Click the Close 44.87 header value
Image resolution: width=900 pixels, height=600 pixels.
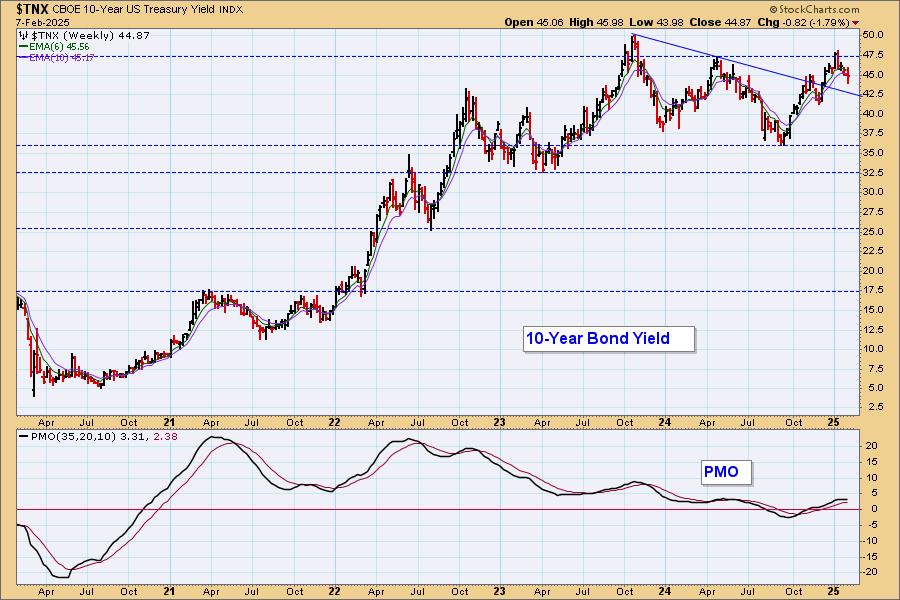(x=720, y=22)
